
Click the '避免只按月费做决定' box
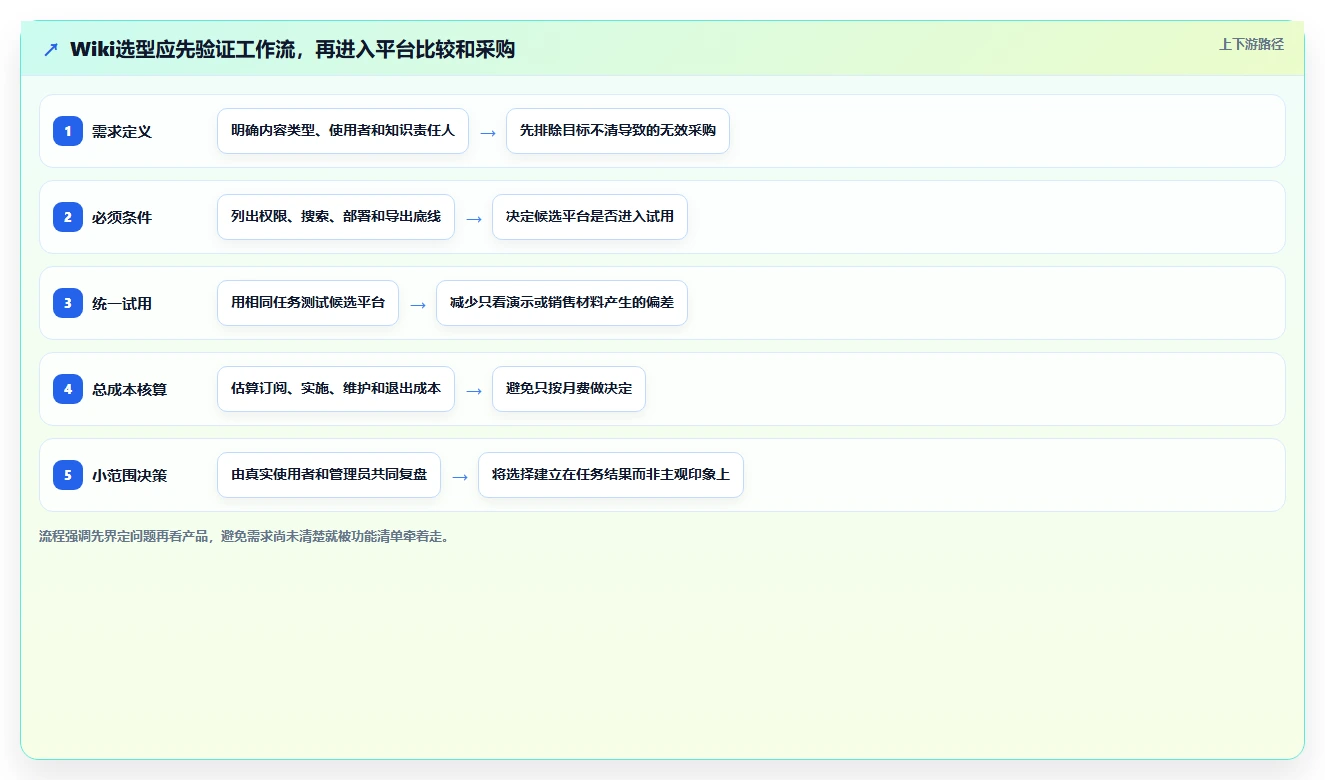tap(569, 389)
